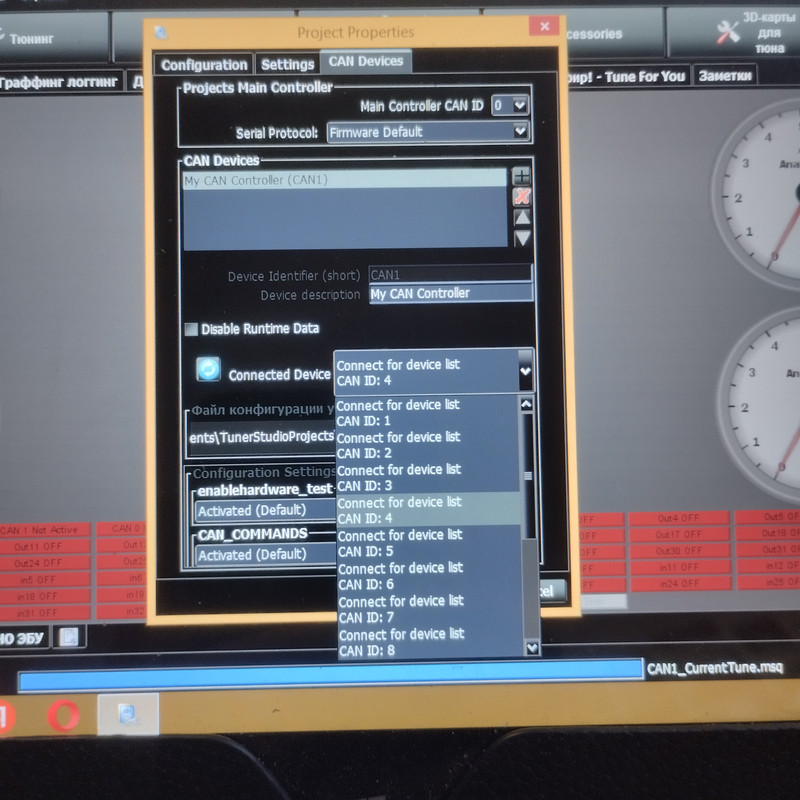Click the TunerStudio taskbar window icon
Screen dimensions: 800x800
(128, 714)
